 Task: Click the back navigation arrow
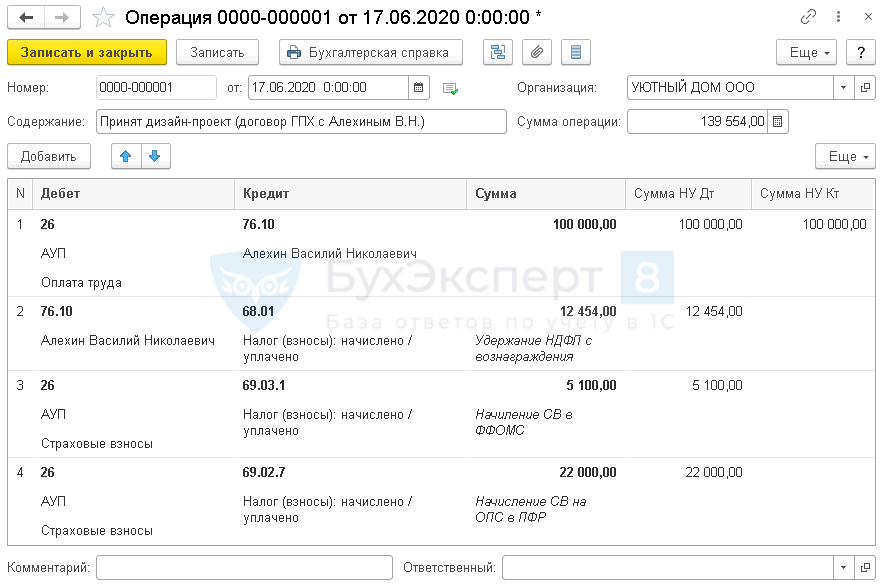[x=26, y=18]
